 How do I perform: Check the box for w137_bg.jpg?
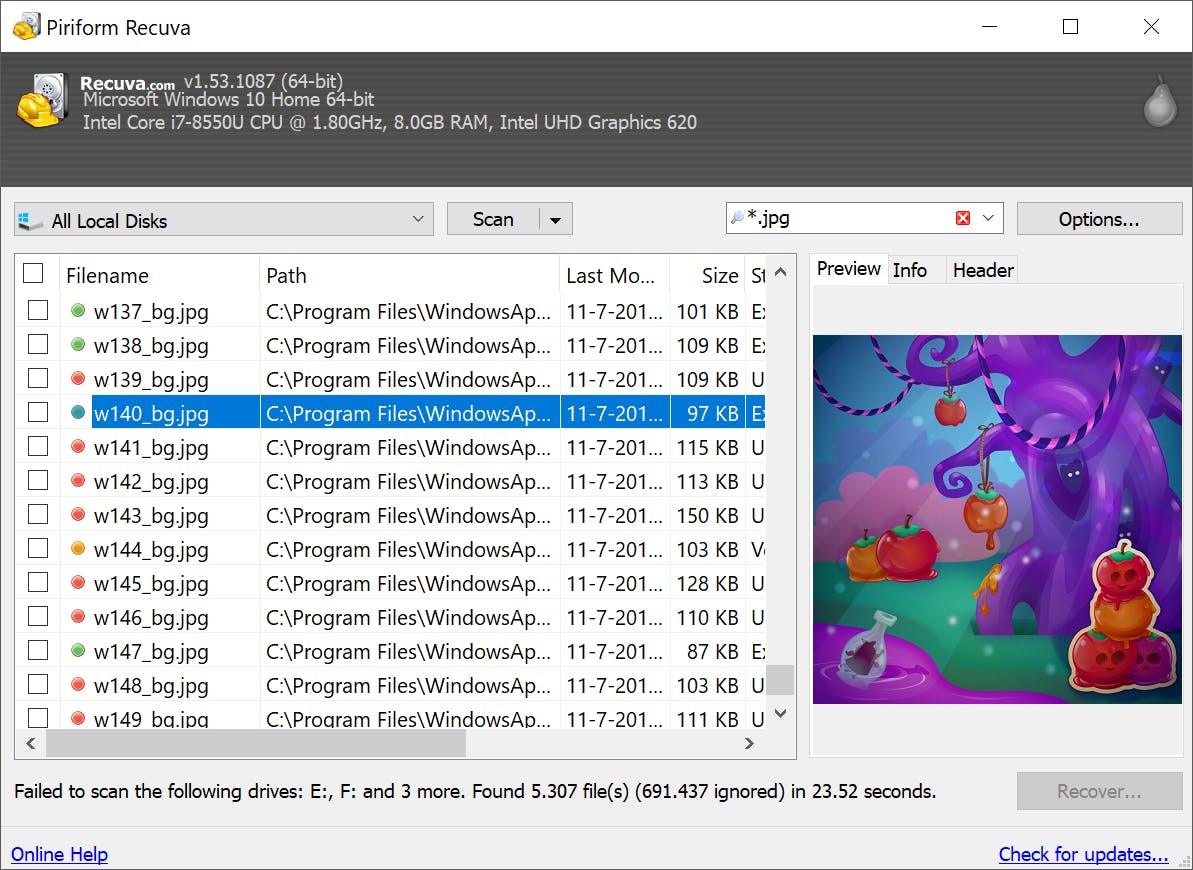(38, 311)
